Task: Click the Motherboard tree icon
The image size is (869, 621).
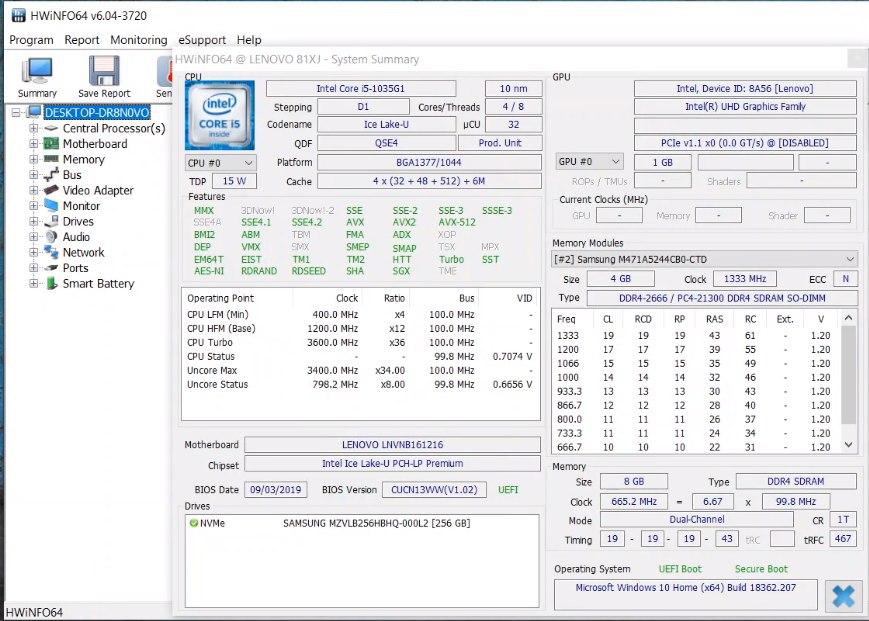Action: click(x=51, y=143)
